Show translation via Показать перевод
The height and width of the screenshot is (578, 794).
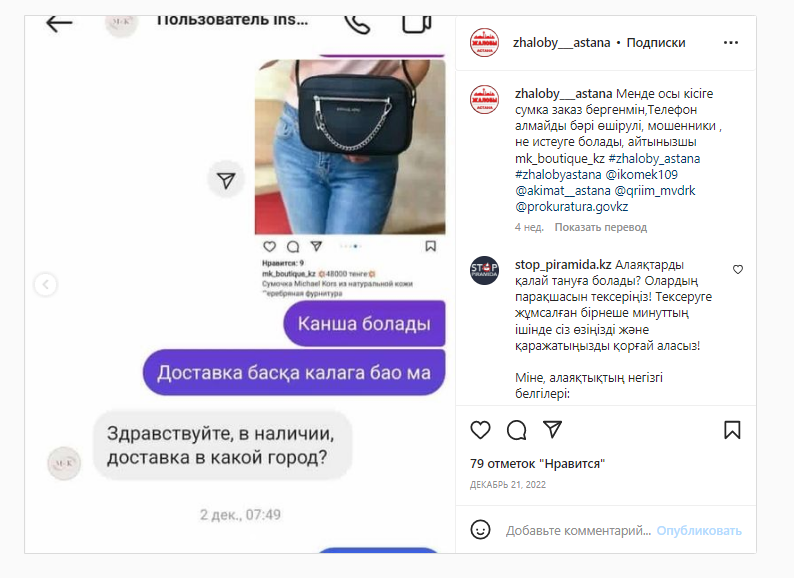pyautogui.click(x=601, y=227)
